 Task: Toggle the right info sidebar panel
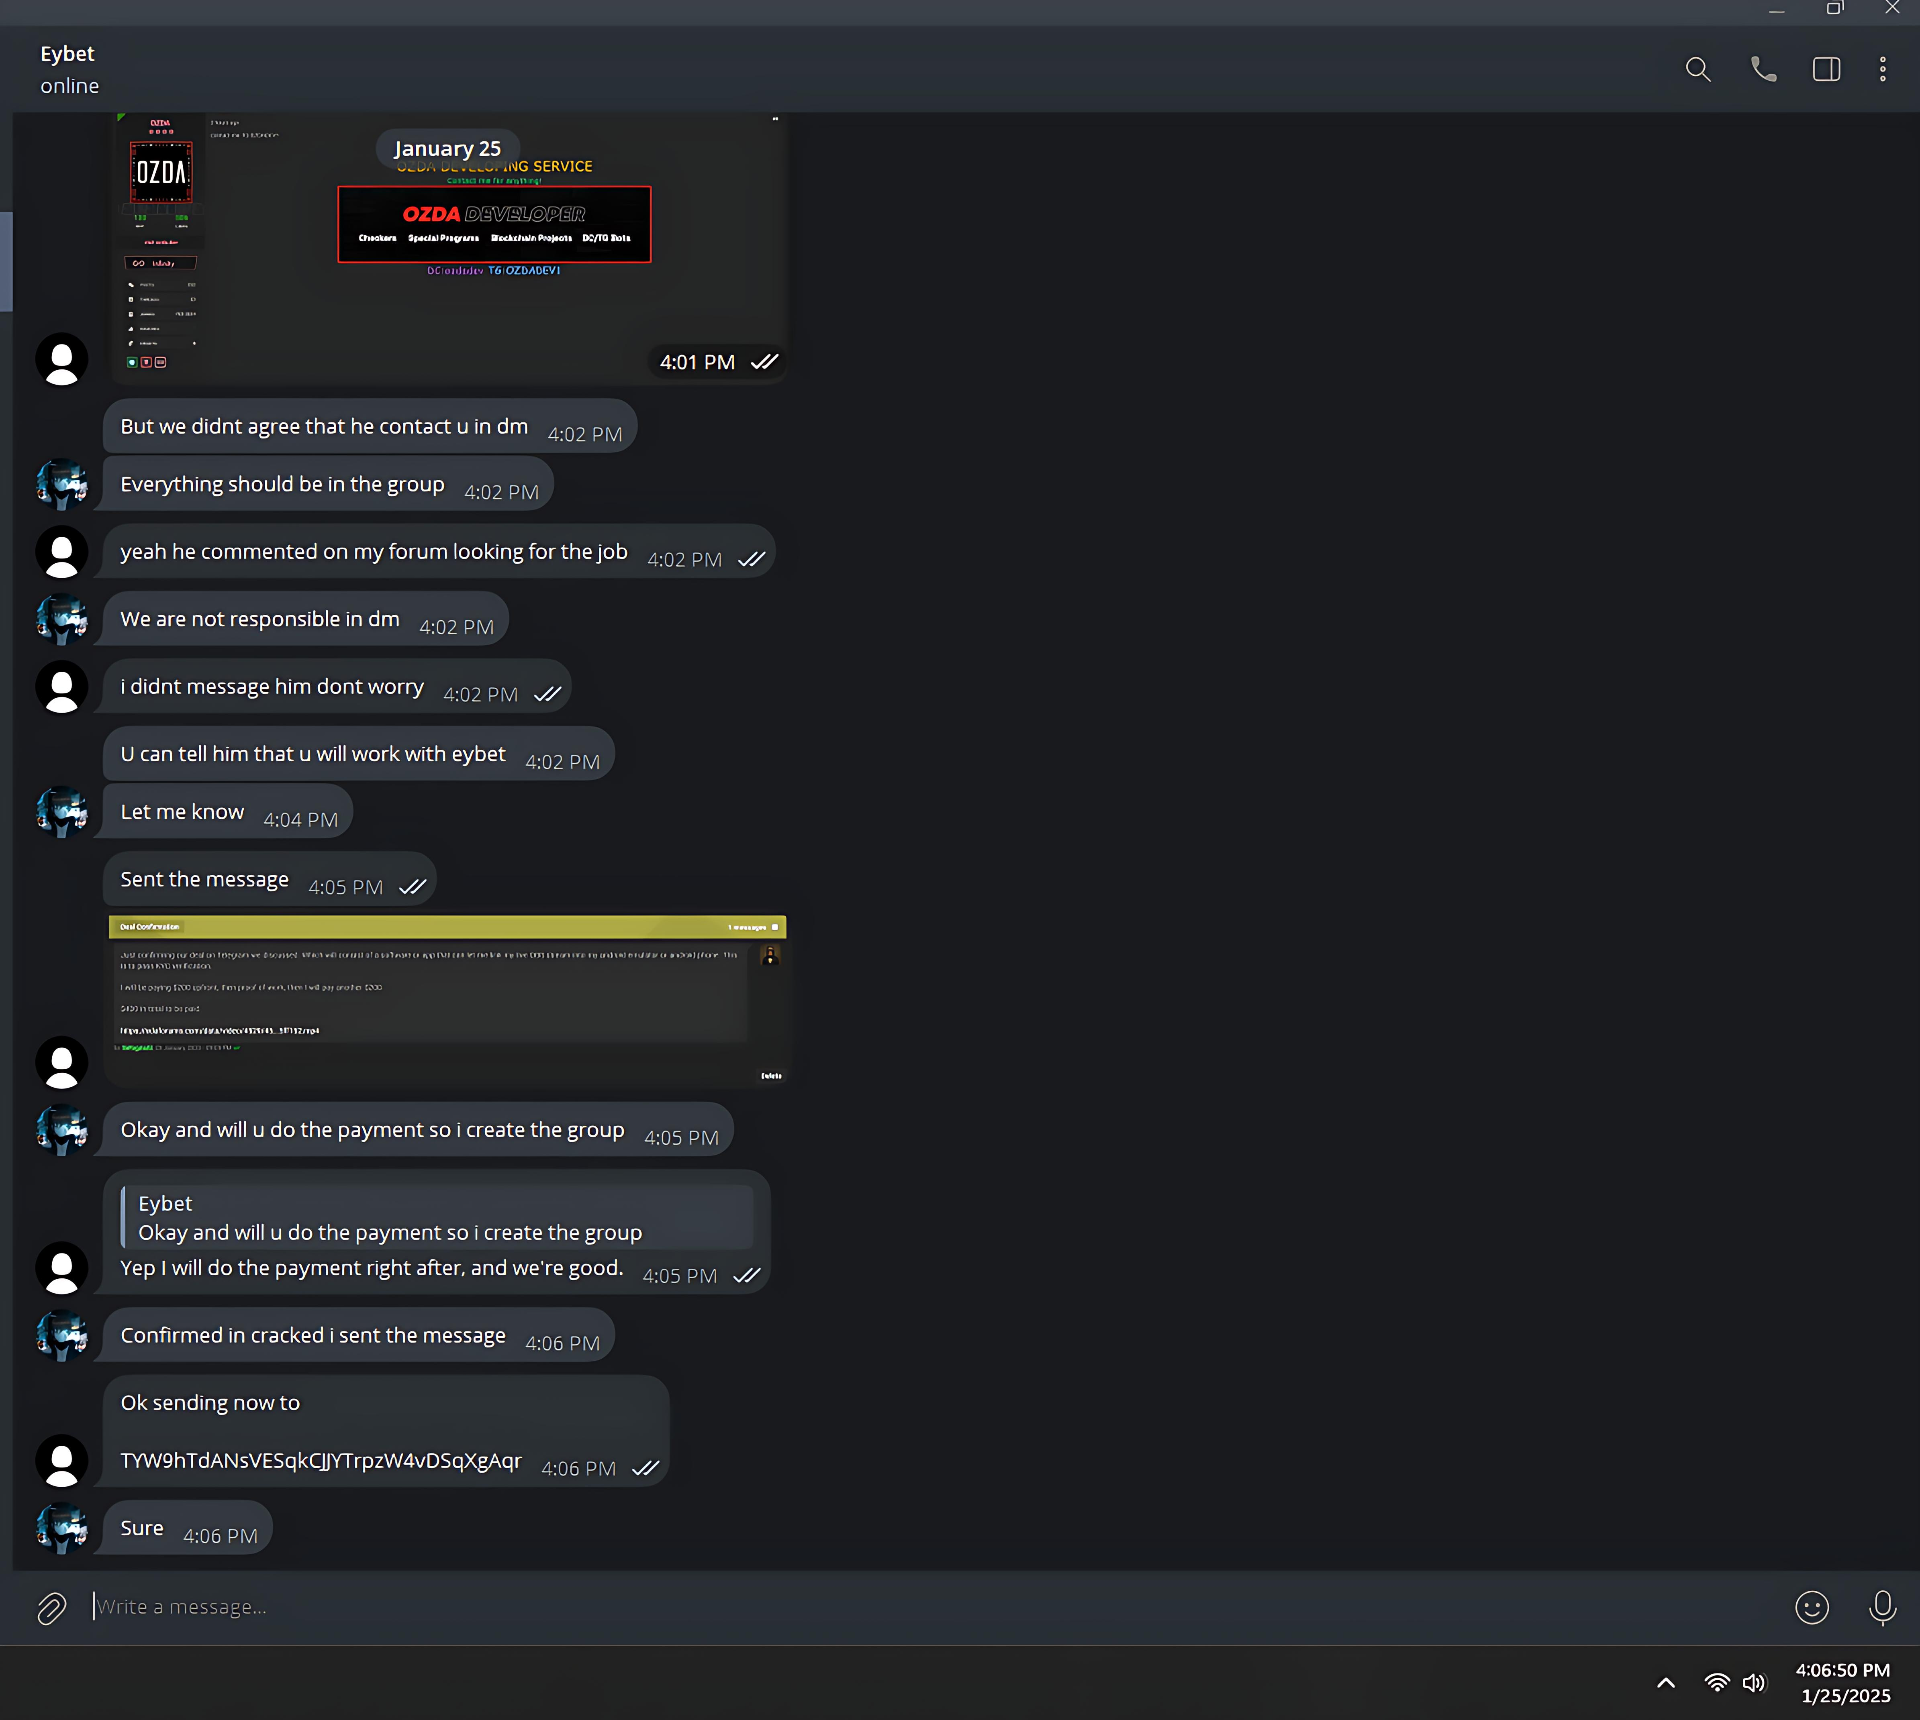(1826, 69)
